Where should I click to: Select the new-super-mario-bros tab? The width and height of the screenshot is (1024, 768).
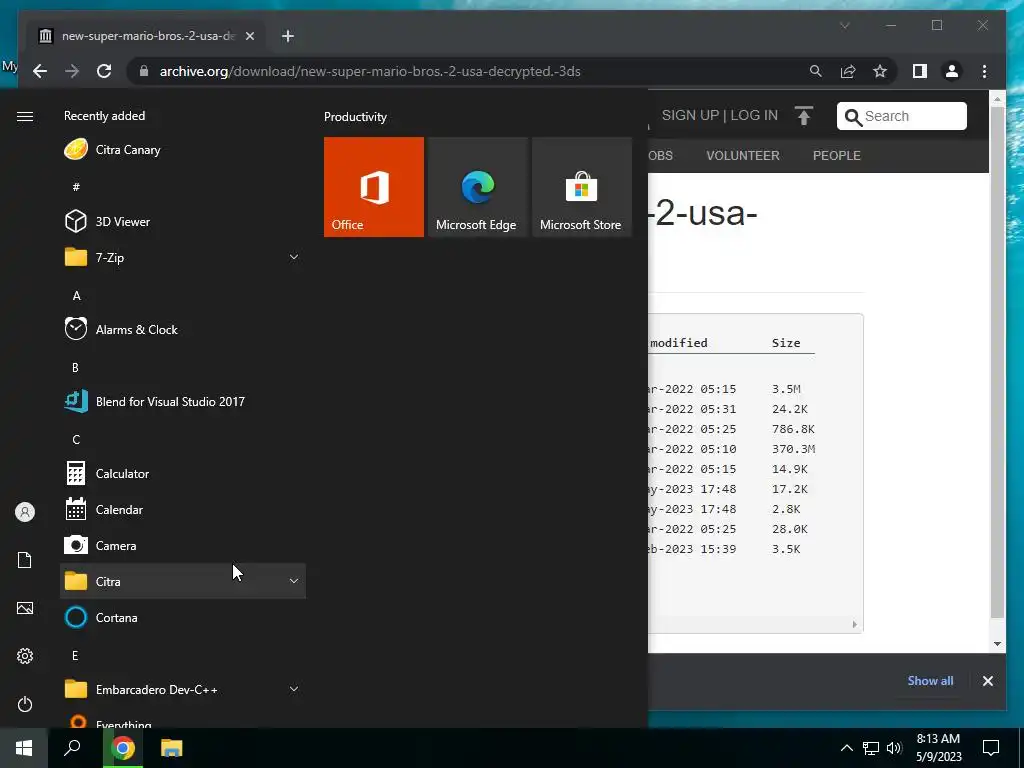click(x=147, y=36)
